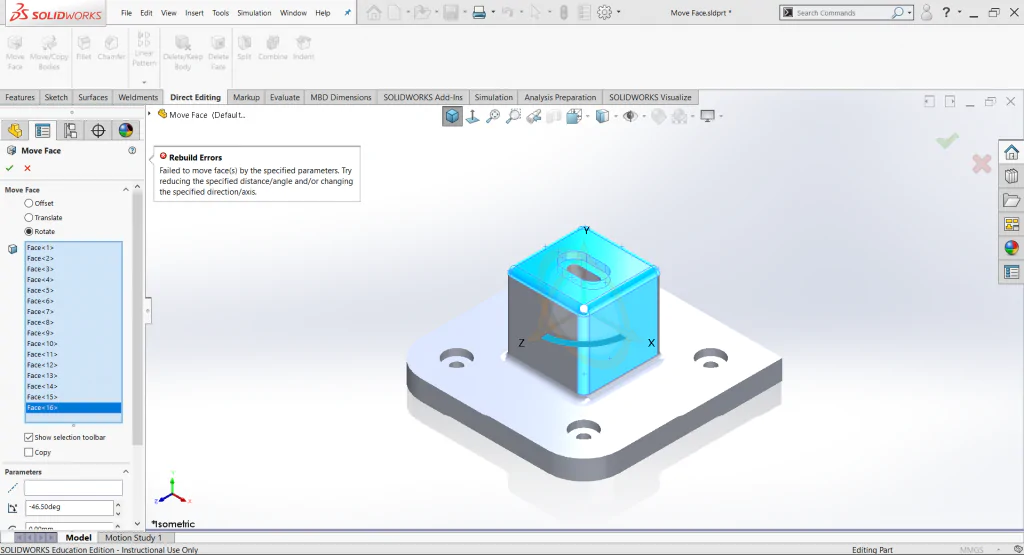Open File Explorer folder icon in task pane
This screenshot has width=1024, height=555.
1012,200
